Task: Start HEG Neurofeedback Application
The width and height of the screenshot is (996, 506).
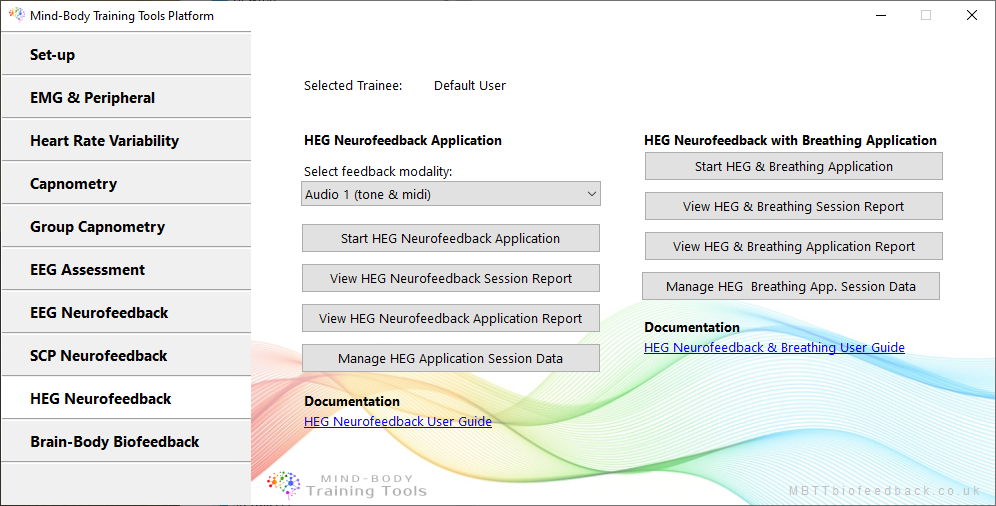Action: click(x=450, y=238)
